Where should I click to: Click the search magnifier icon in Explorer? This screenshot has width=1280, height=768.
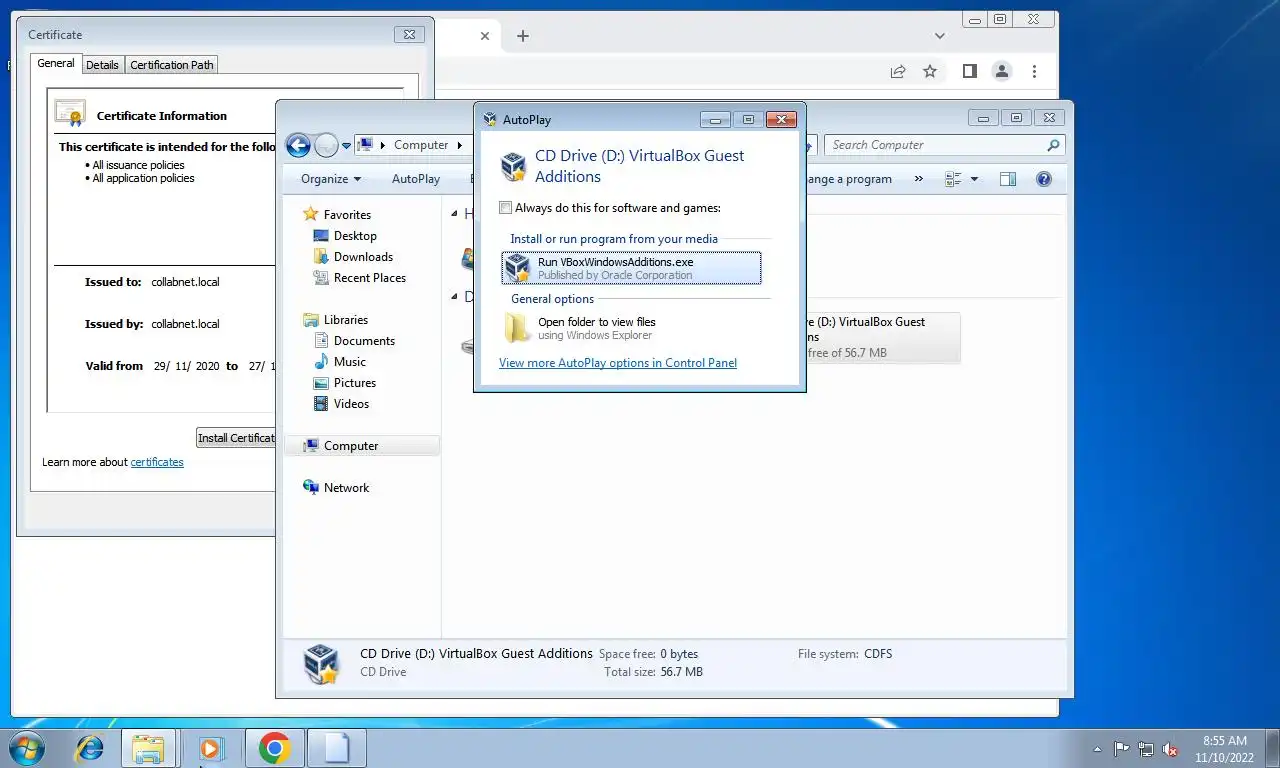1053,145
